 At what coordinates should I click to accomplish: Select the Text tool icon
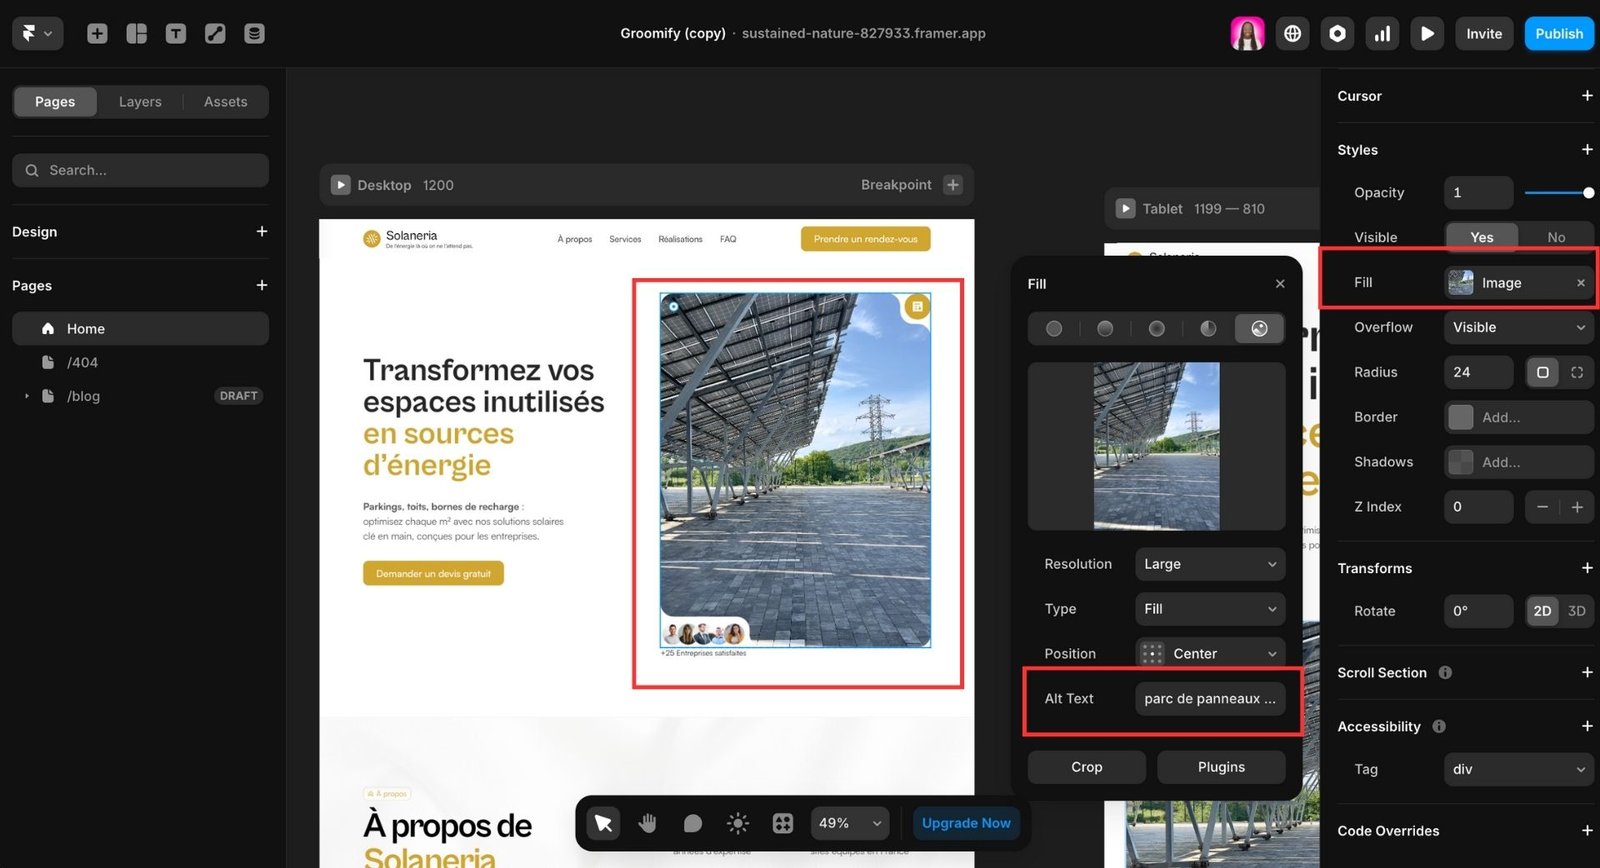point(176,34)
